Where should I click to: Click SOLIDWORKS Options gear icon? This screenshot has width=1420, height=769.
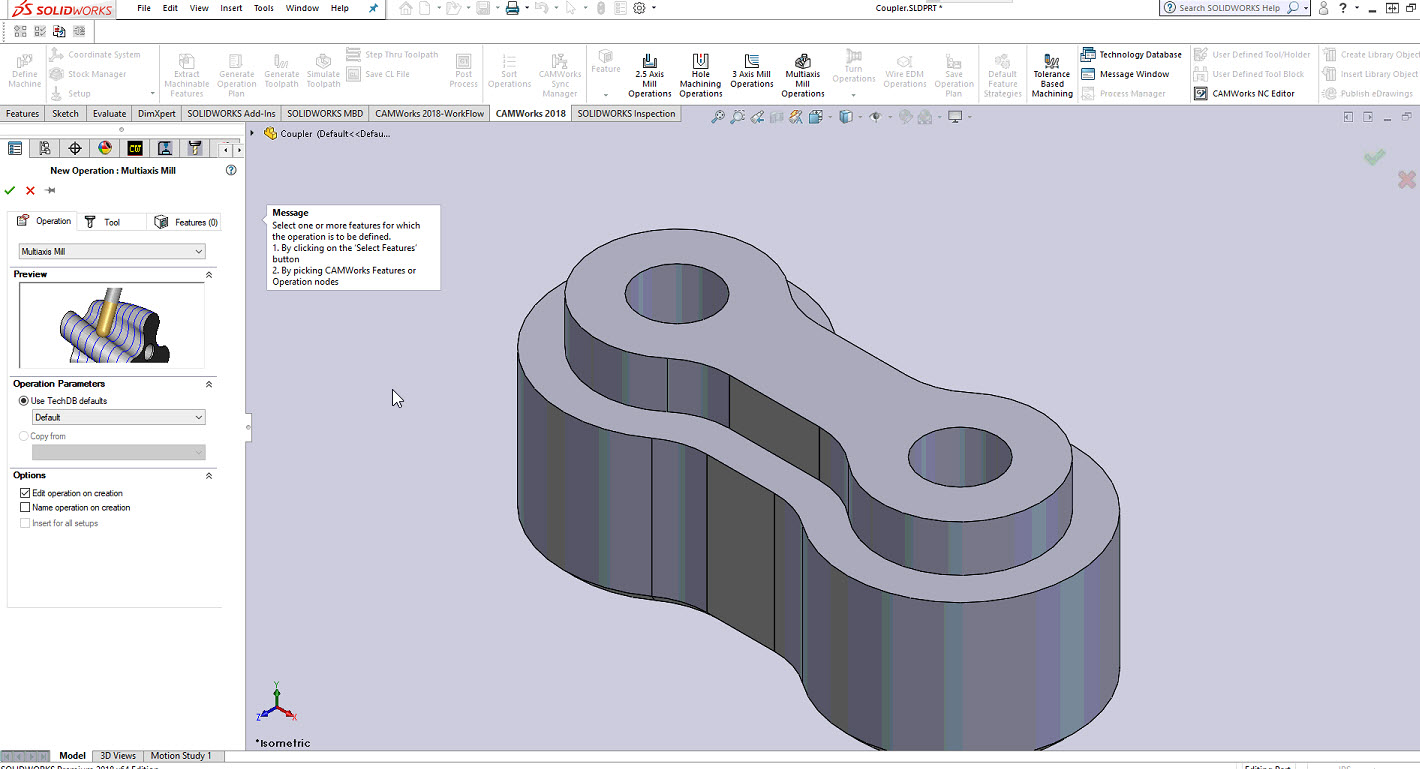[x=640, y=8]
